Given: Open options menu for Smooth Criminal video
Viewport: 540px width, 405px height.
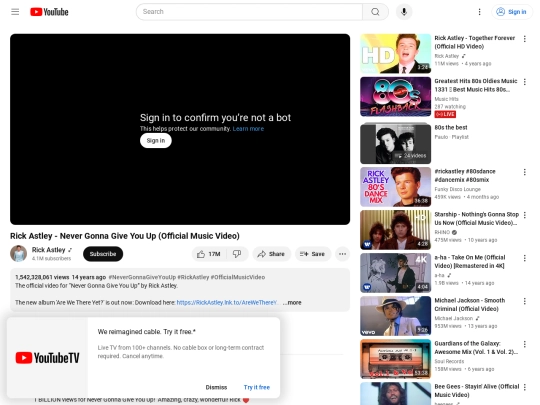Looking at the screenshot, I should [x=525, y=301].
